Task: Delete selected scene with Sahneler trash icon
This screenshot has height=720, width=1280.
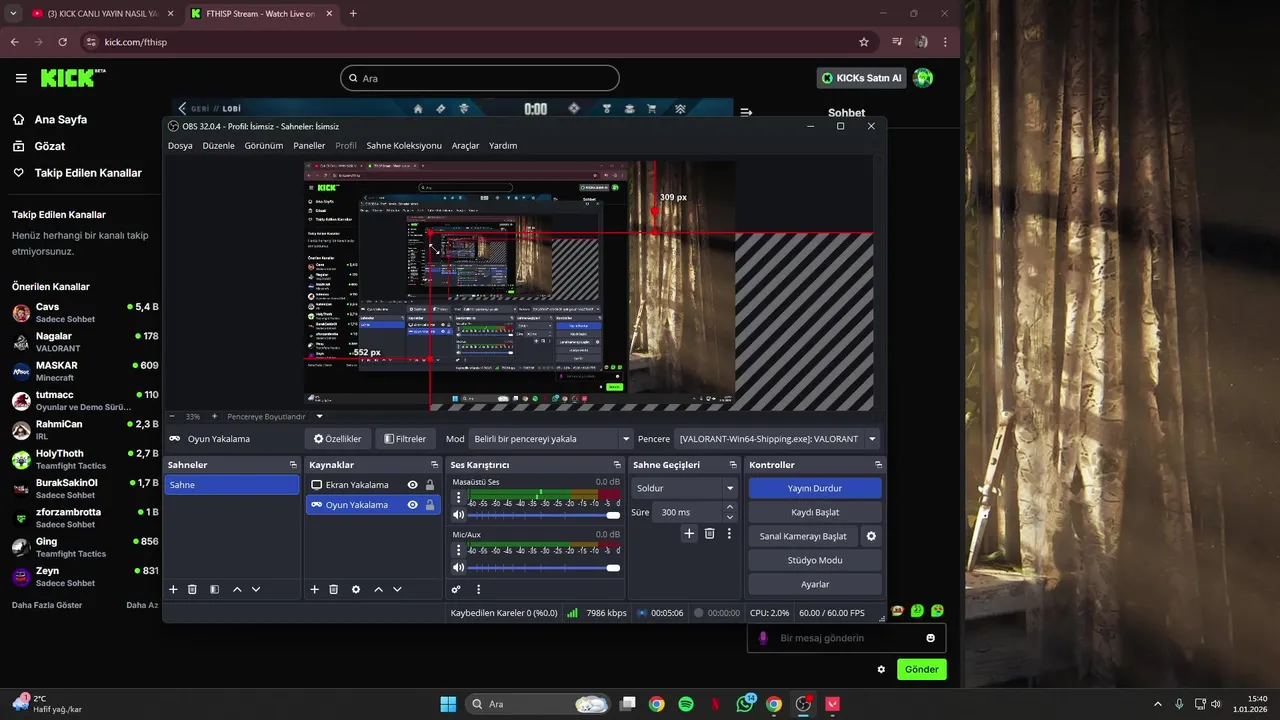Action: (x=192, y=590)
